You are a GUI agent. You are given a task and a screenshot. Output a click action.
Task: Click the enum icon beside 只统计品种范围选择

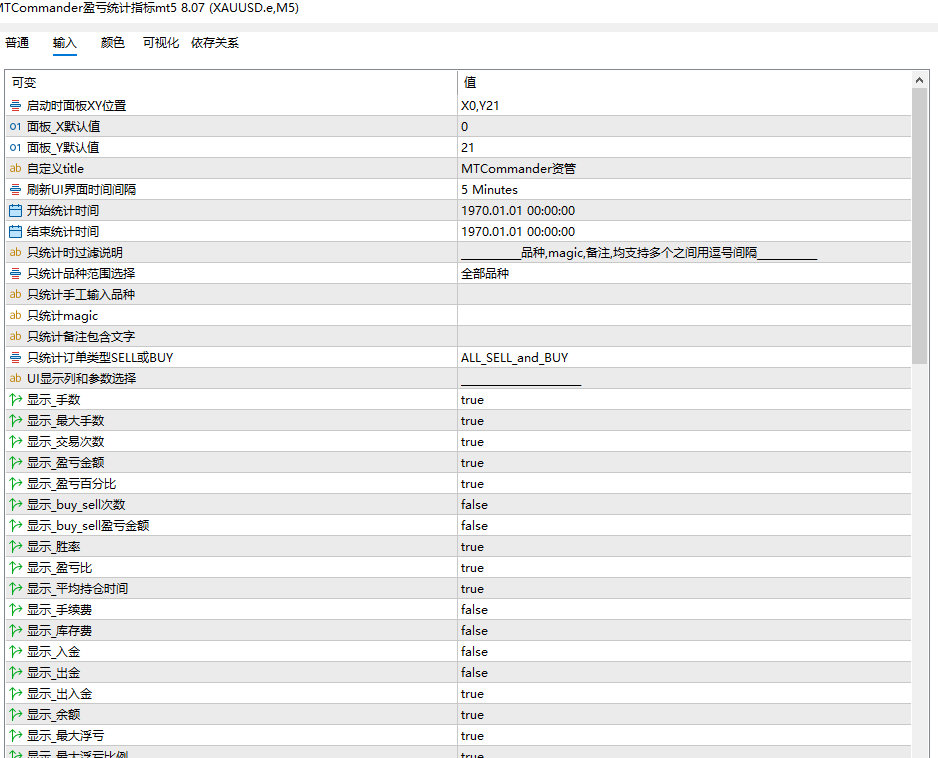[16, 273]
